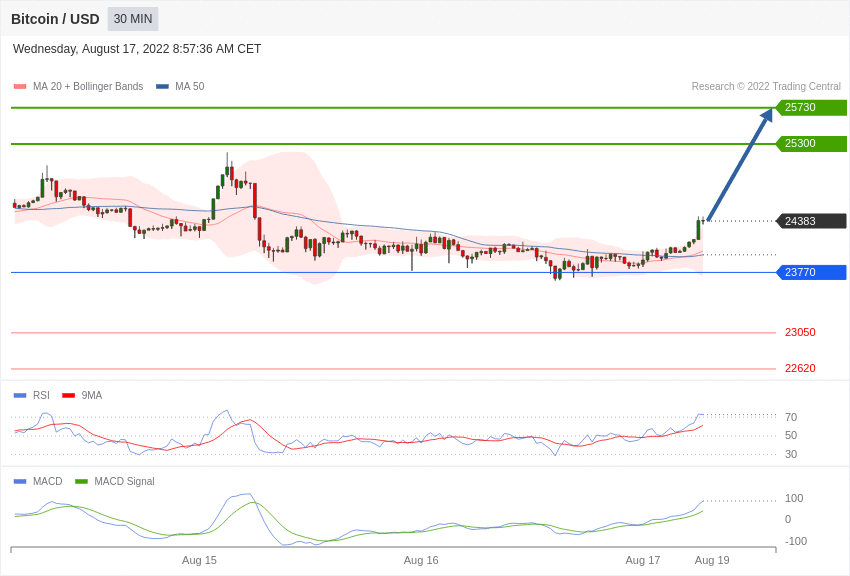Click the 23050 support level value
This screenshot has height=576, width=850.
[800, 332]
